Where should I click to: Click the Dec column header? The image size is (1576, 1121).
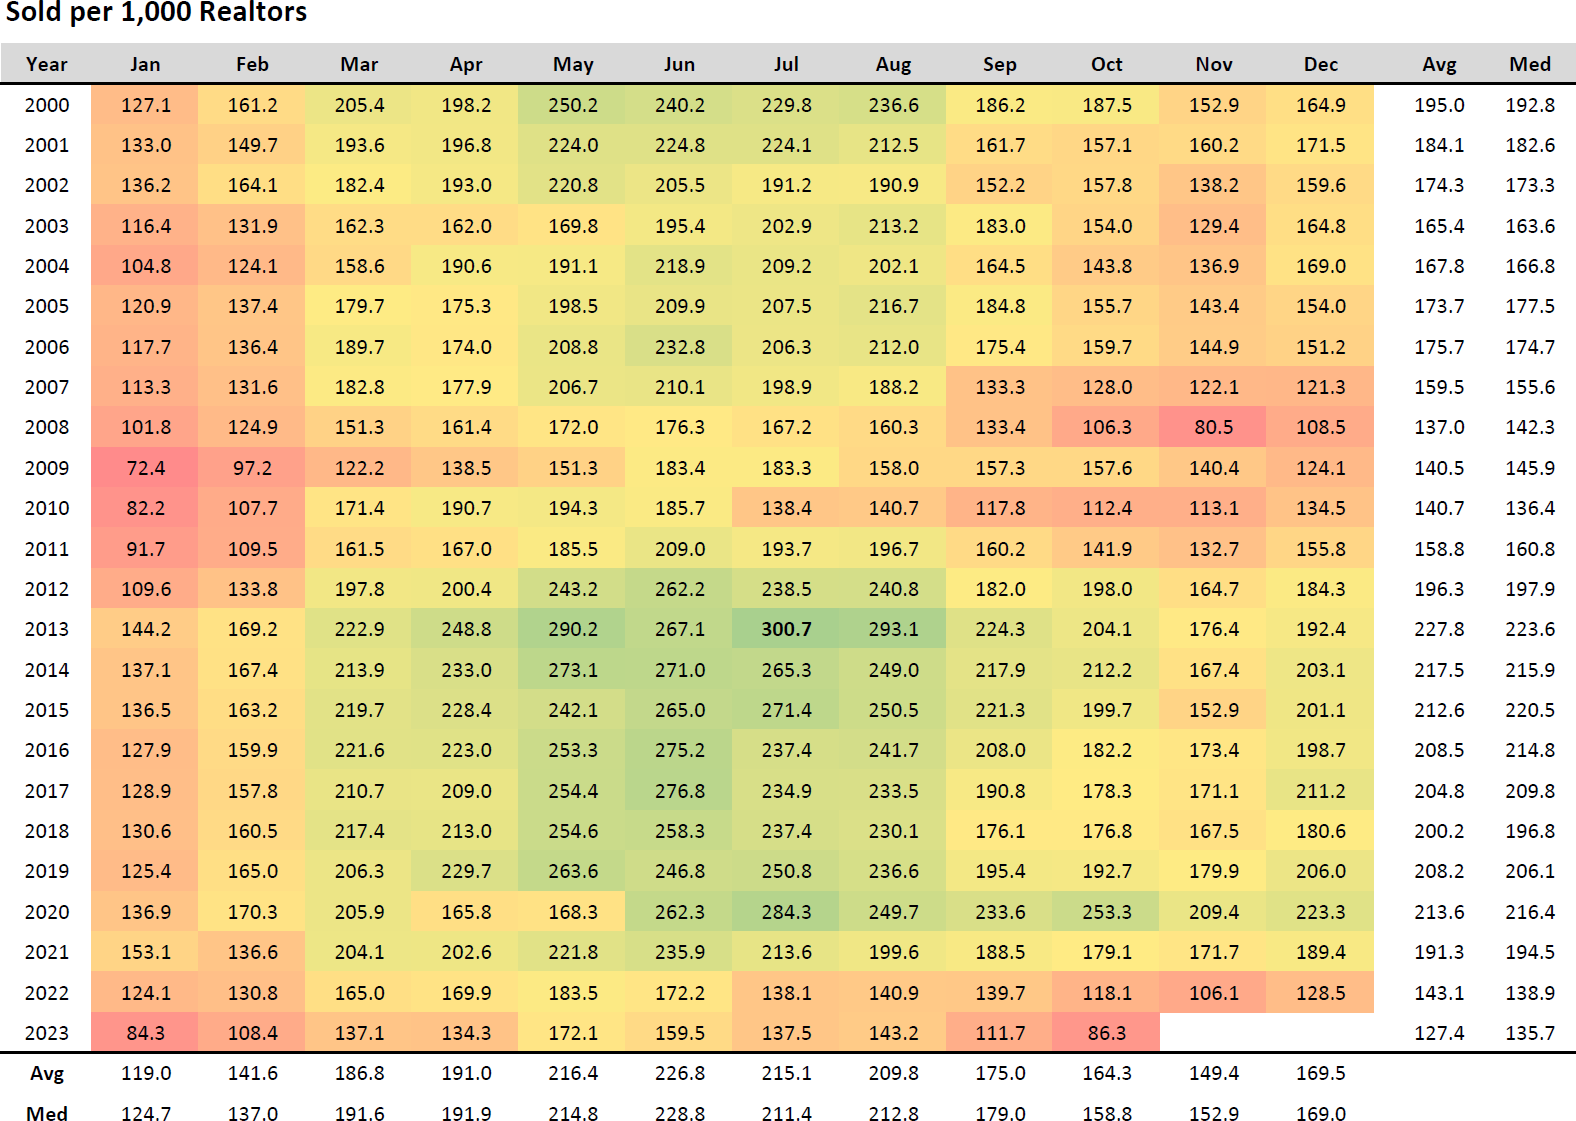point(1320,64)
